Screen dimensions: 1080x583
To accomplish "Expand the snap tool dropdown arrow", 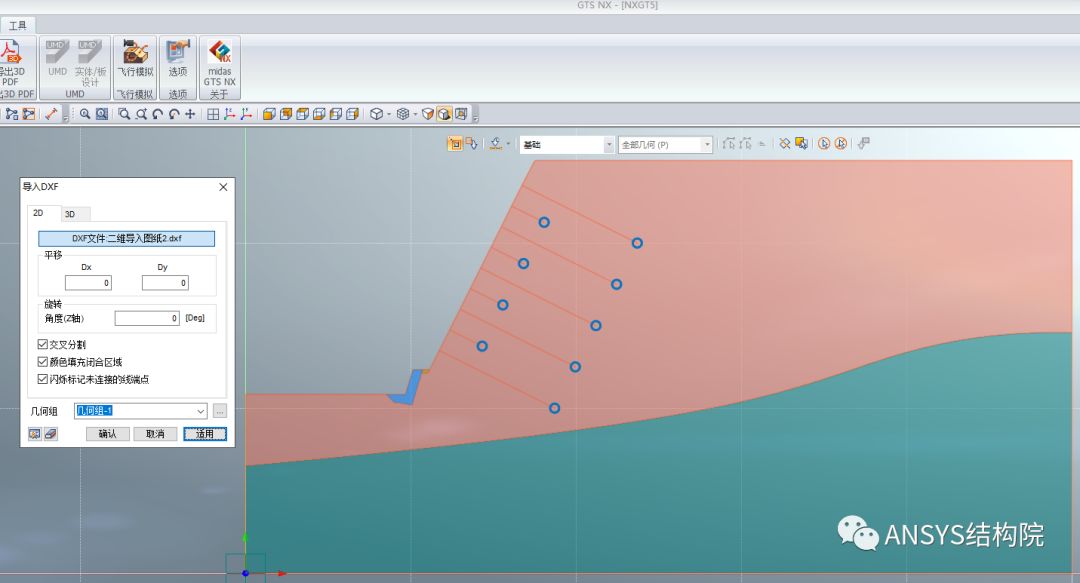I will pos(508,144).
